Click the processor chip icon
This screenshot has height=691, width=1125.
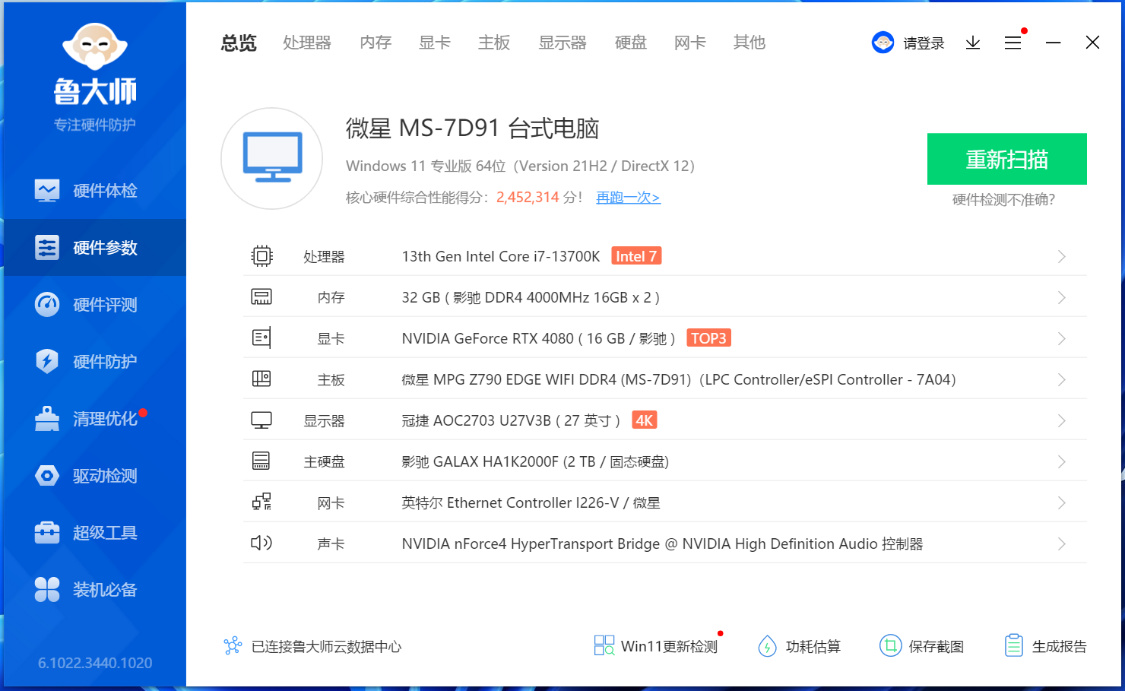point(262,256)
